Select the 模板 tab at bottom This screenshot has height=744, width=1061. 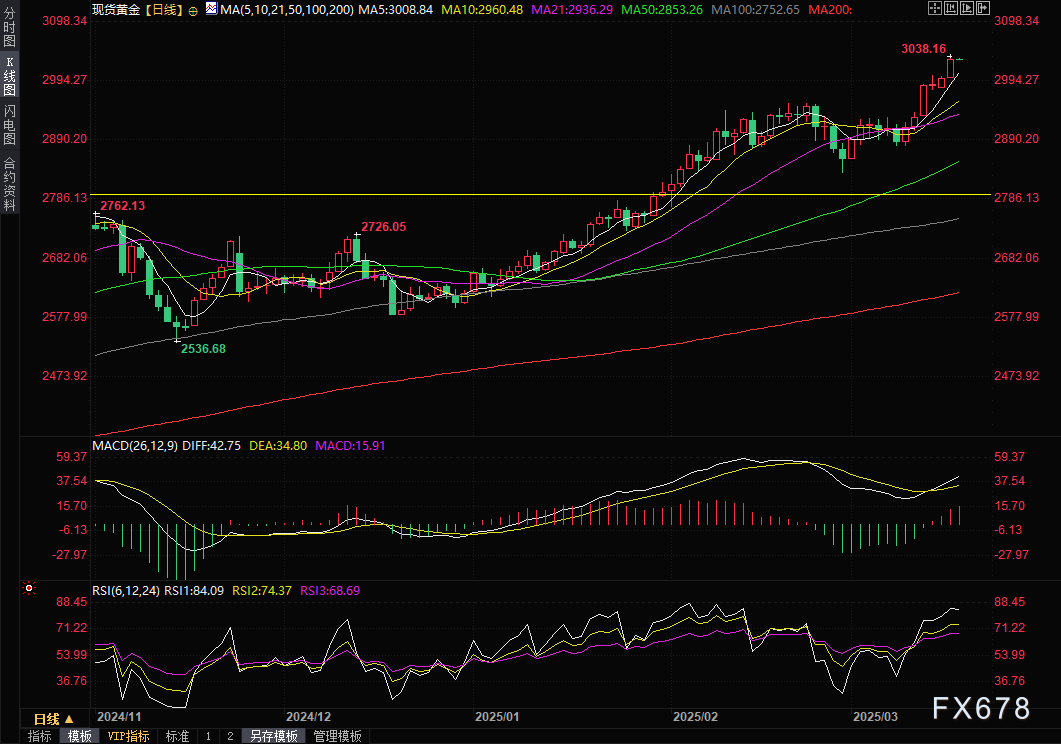[x=80, y=736]
